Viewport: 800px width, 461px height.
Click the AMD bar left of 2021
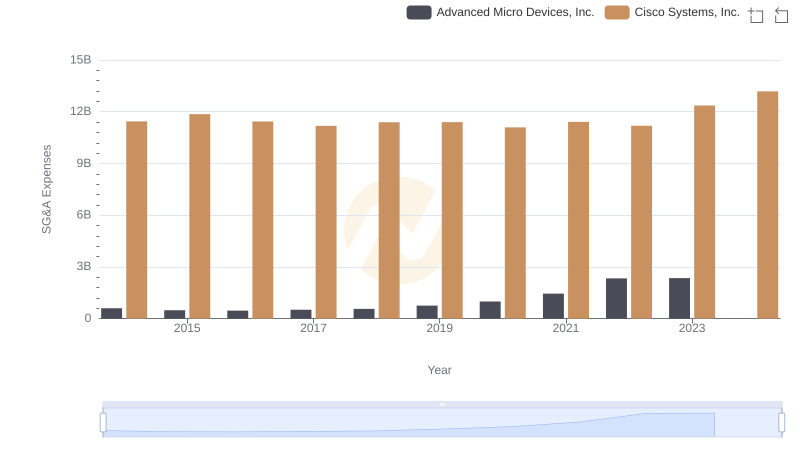pyautogui.click(x=554, y=306)
